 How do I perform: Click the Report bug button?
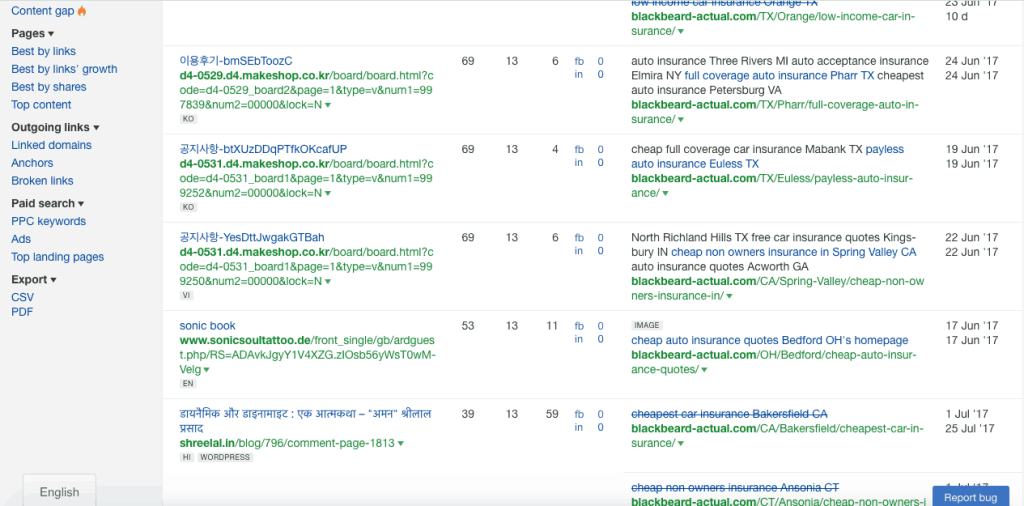[x=970, y=496]
